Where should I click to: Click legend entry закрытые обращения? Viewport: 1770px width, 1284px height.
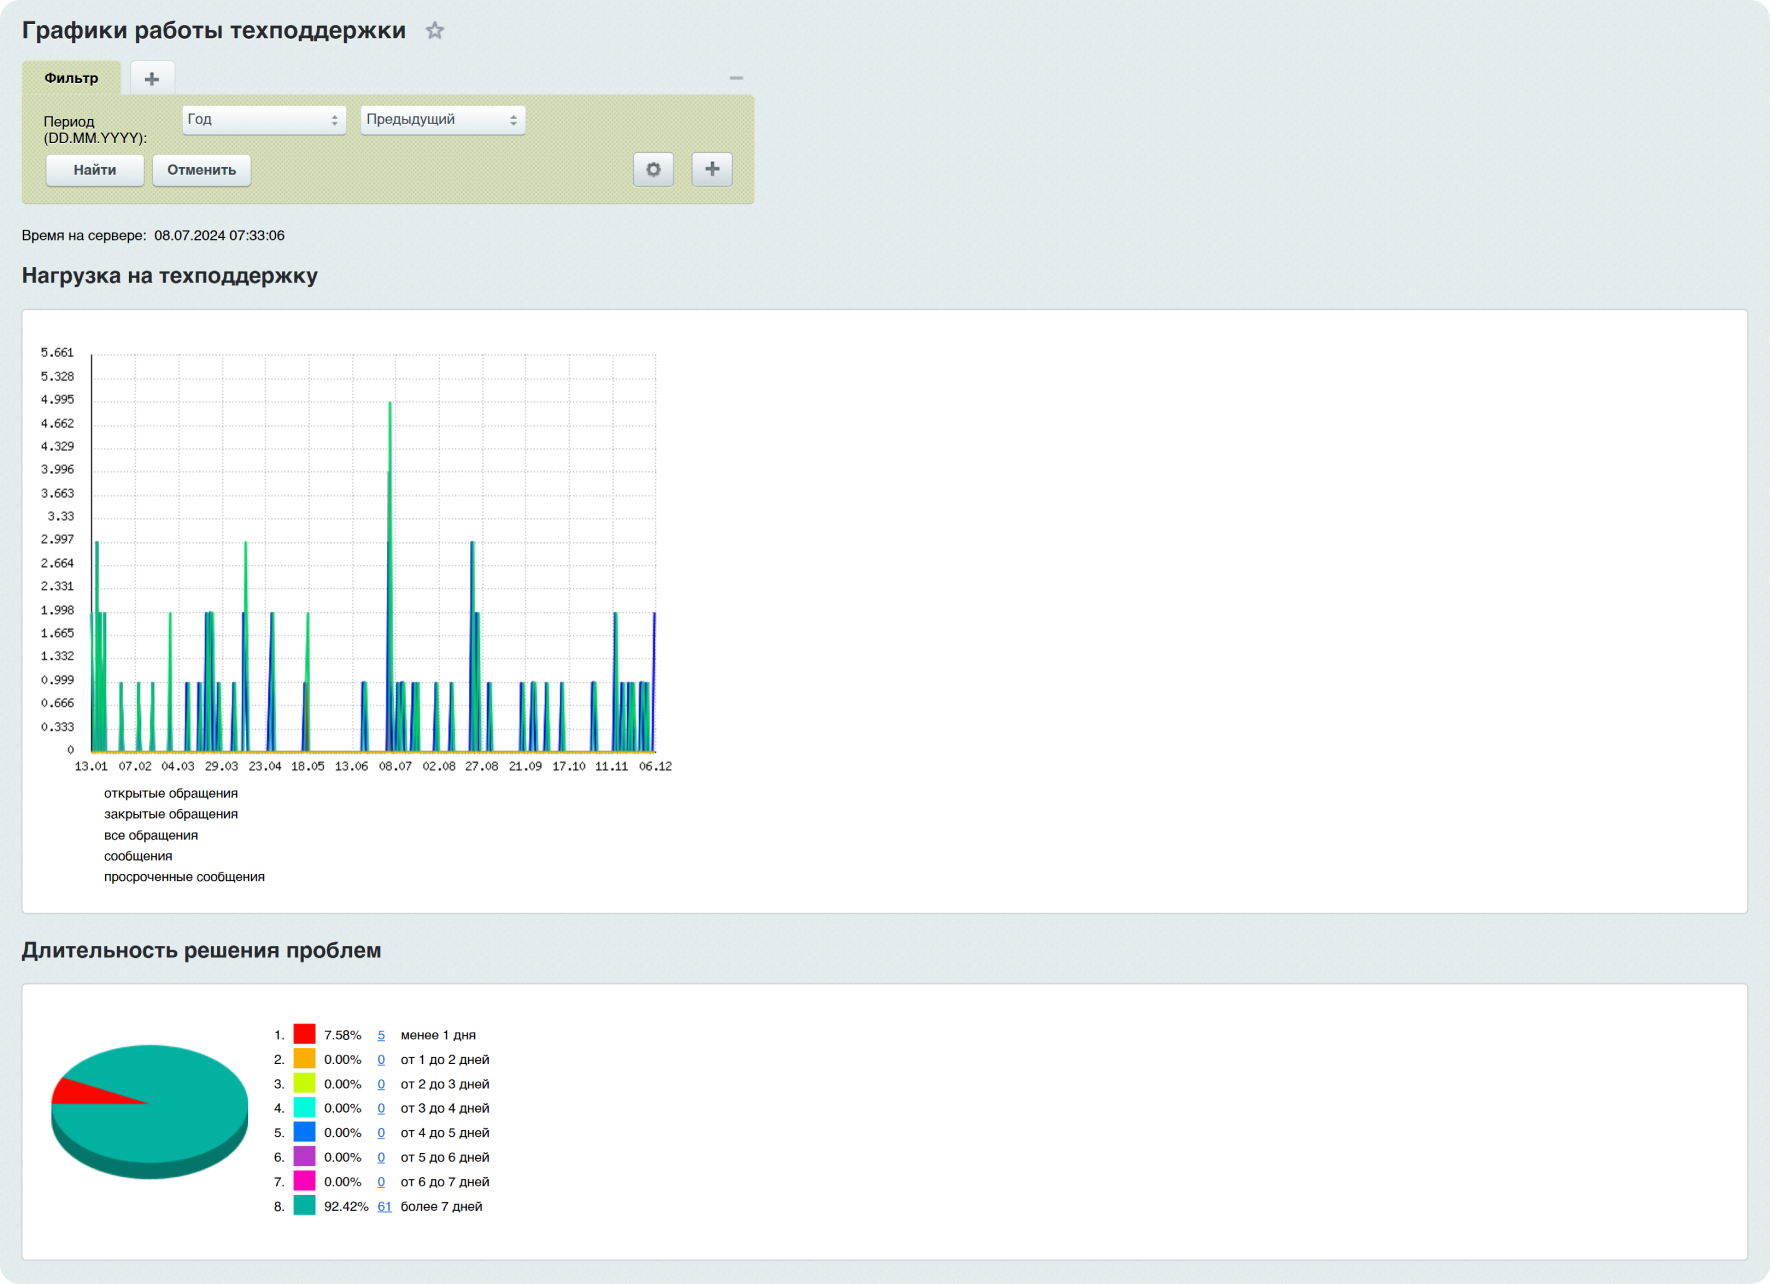tap(171, 814)
